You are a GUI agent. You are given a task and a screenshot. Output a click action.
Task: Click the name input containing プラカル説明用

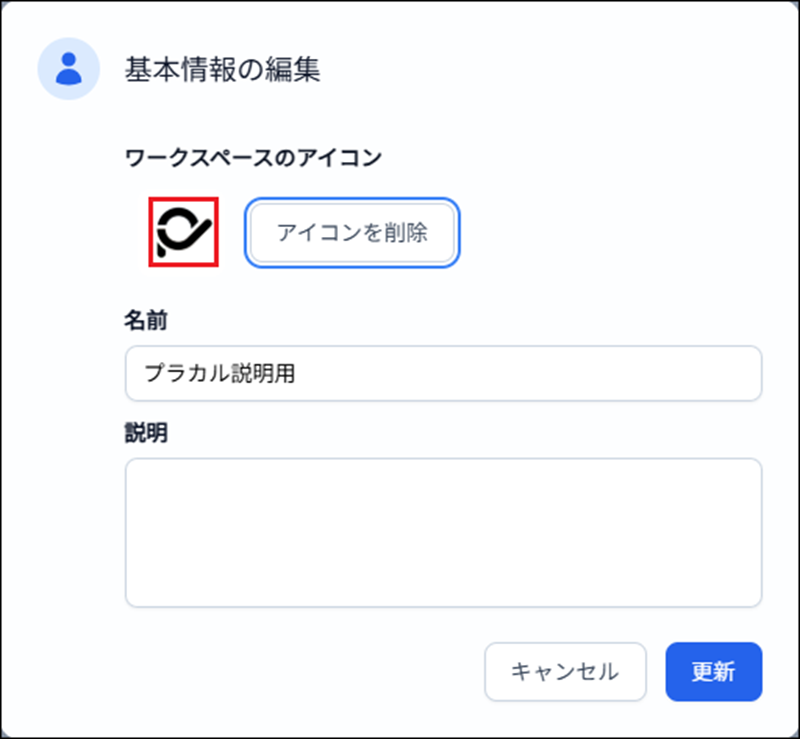tap(443, 373)
